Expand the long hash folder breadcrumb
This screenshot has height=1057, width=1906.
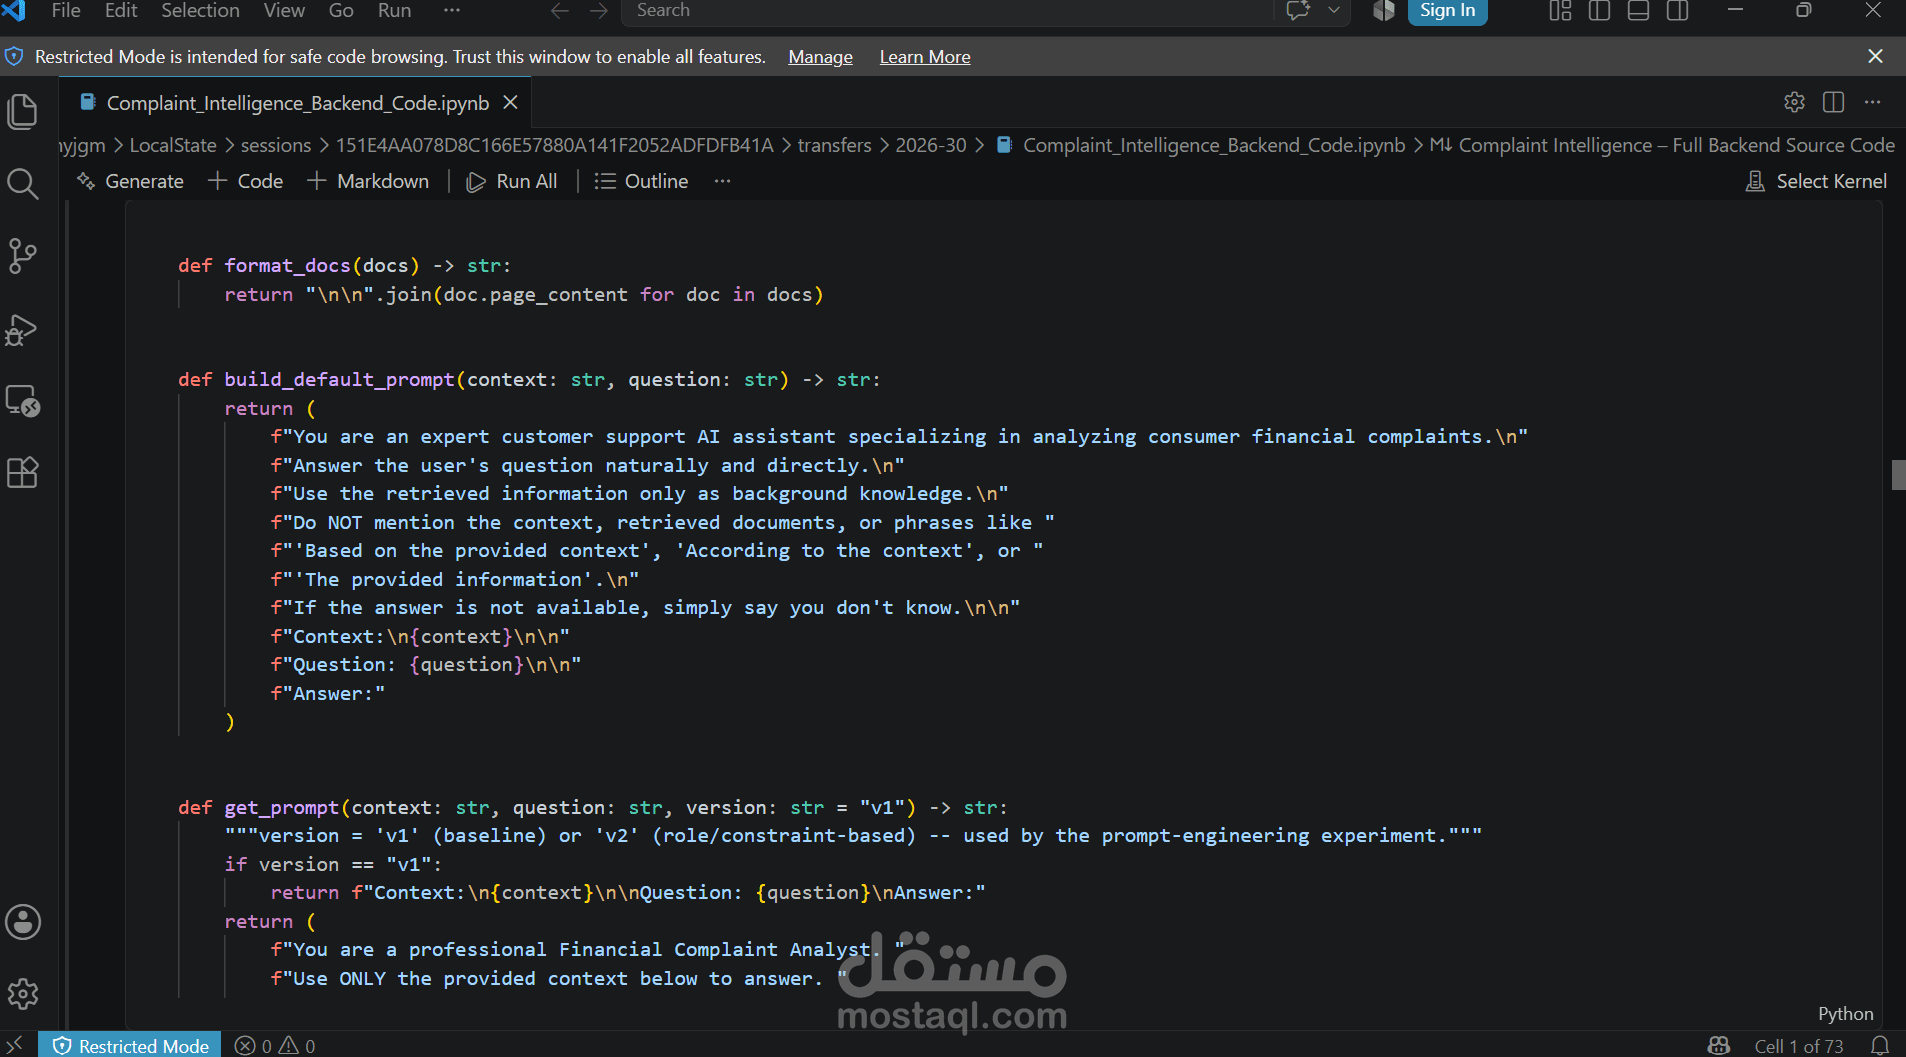554,145
